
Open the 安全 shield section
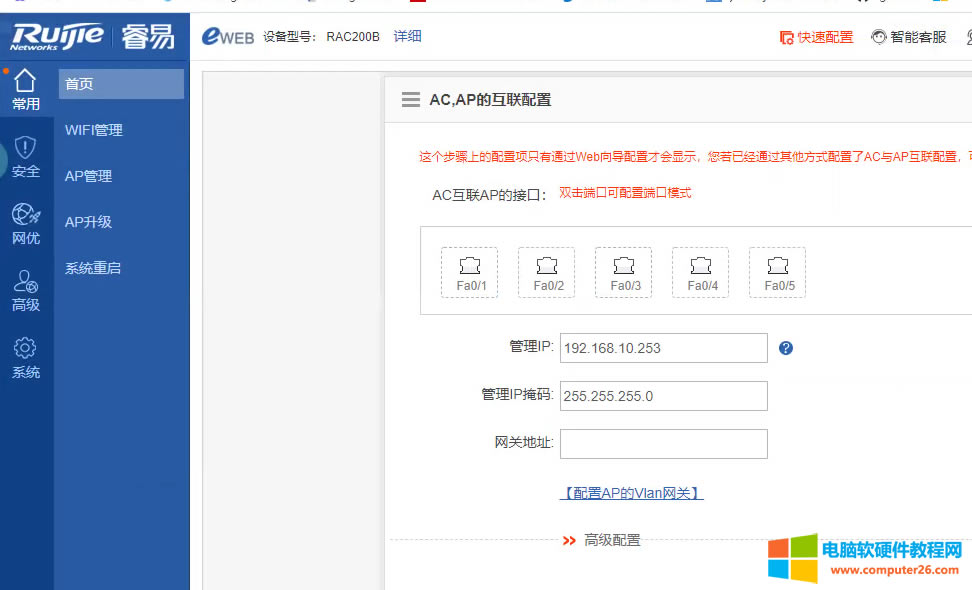point(26,157)
